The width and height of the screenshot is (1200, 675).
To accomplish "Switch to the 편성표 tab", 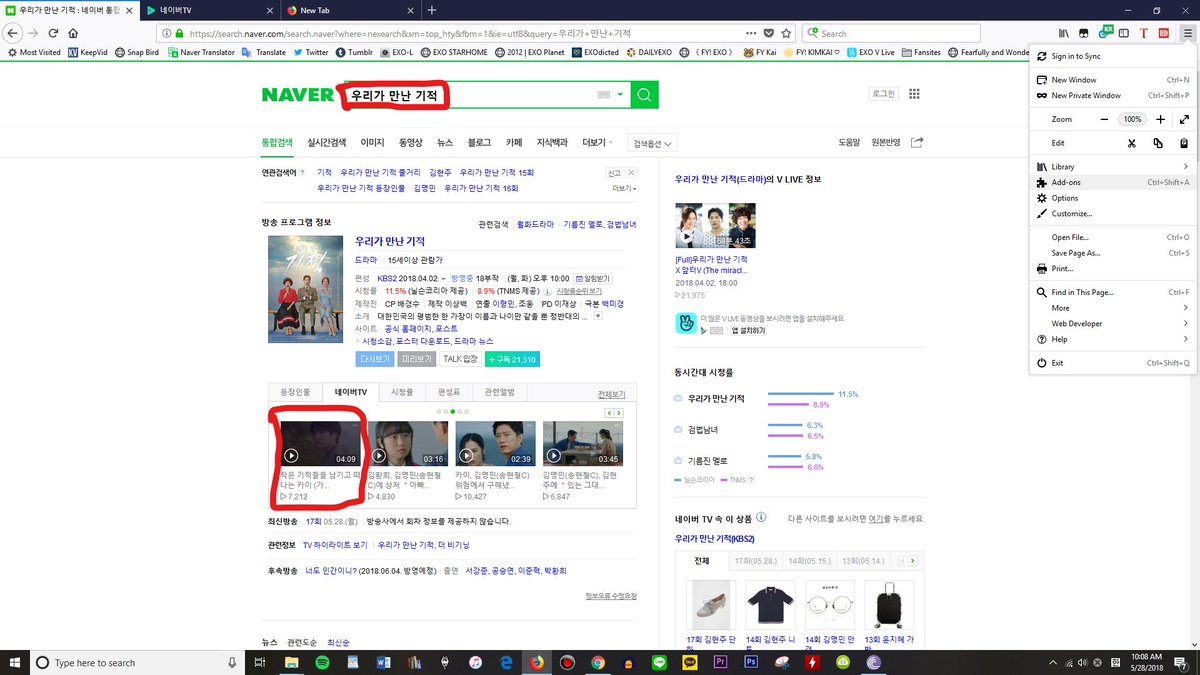I will (x=449, y=393).
